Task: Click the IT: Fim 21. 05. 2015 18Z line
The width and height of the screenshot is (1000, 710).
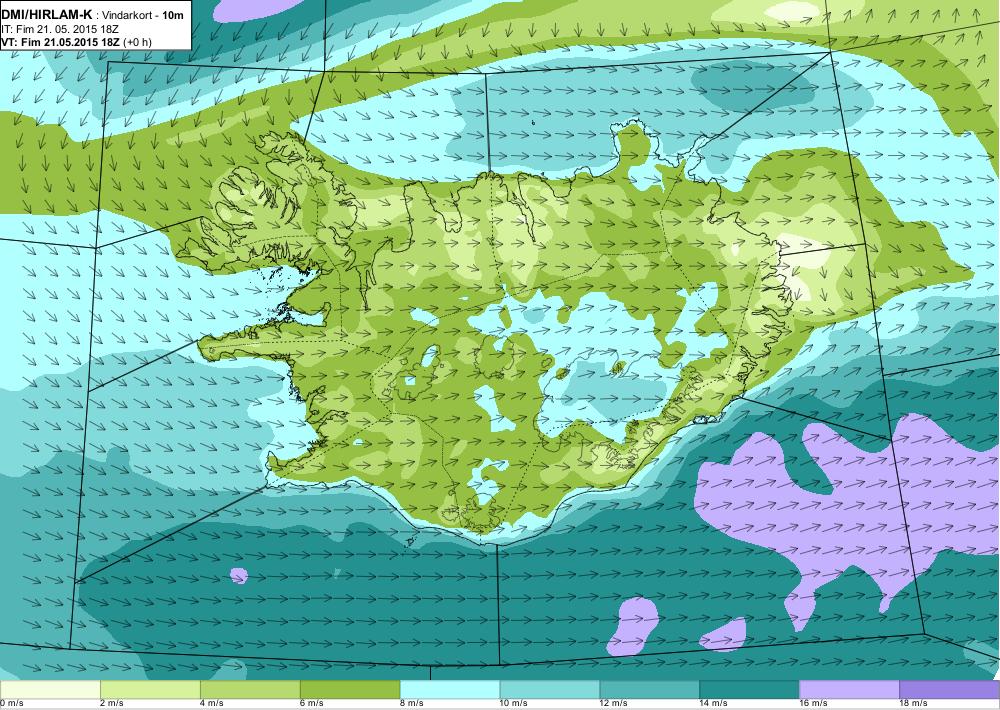Action: [x=60, y=29]
